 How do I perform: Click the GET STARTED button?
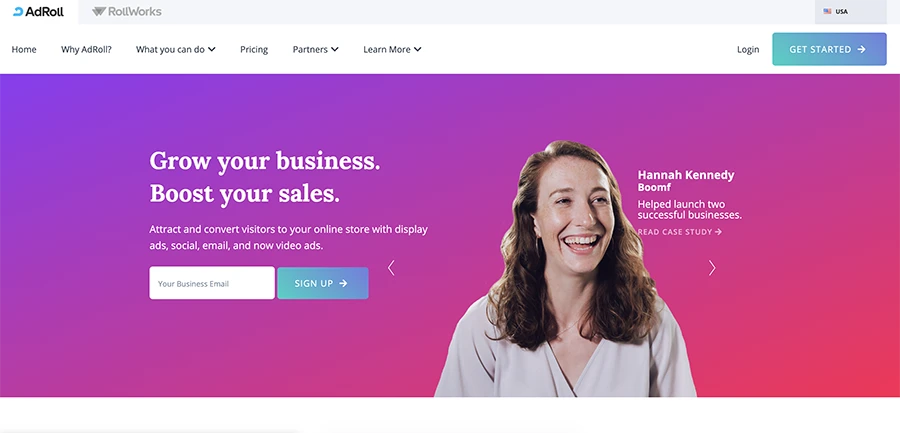coord(829,49)
